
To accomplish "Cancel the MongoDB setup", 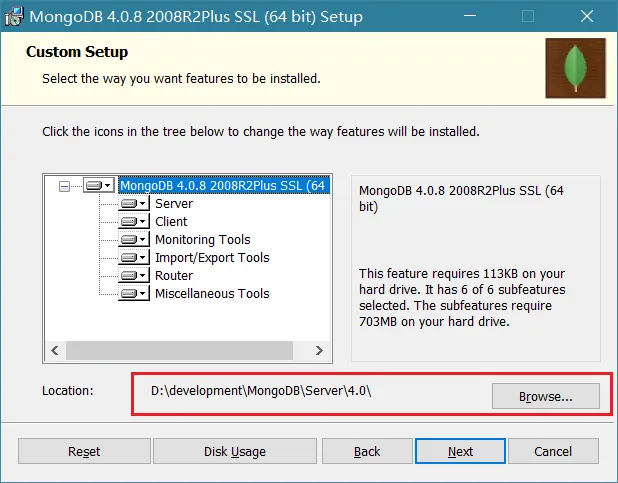I will [553, 451].
